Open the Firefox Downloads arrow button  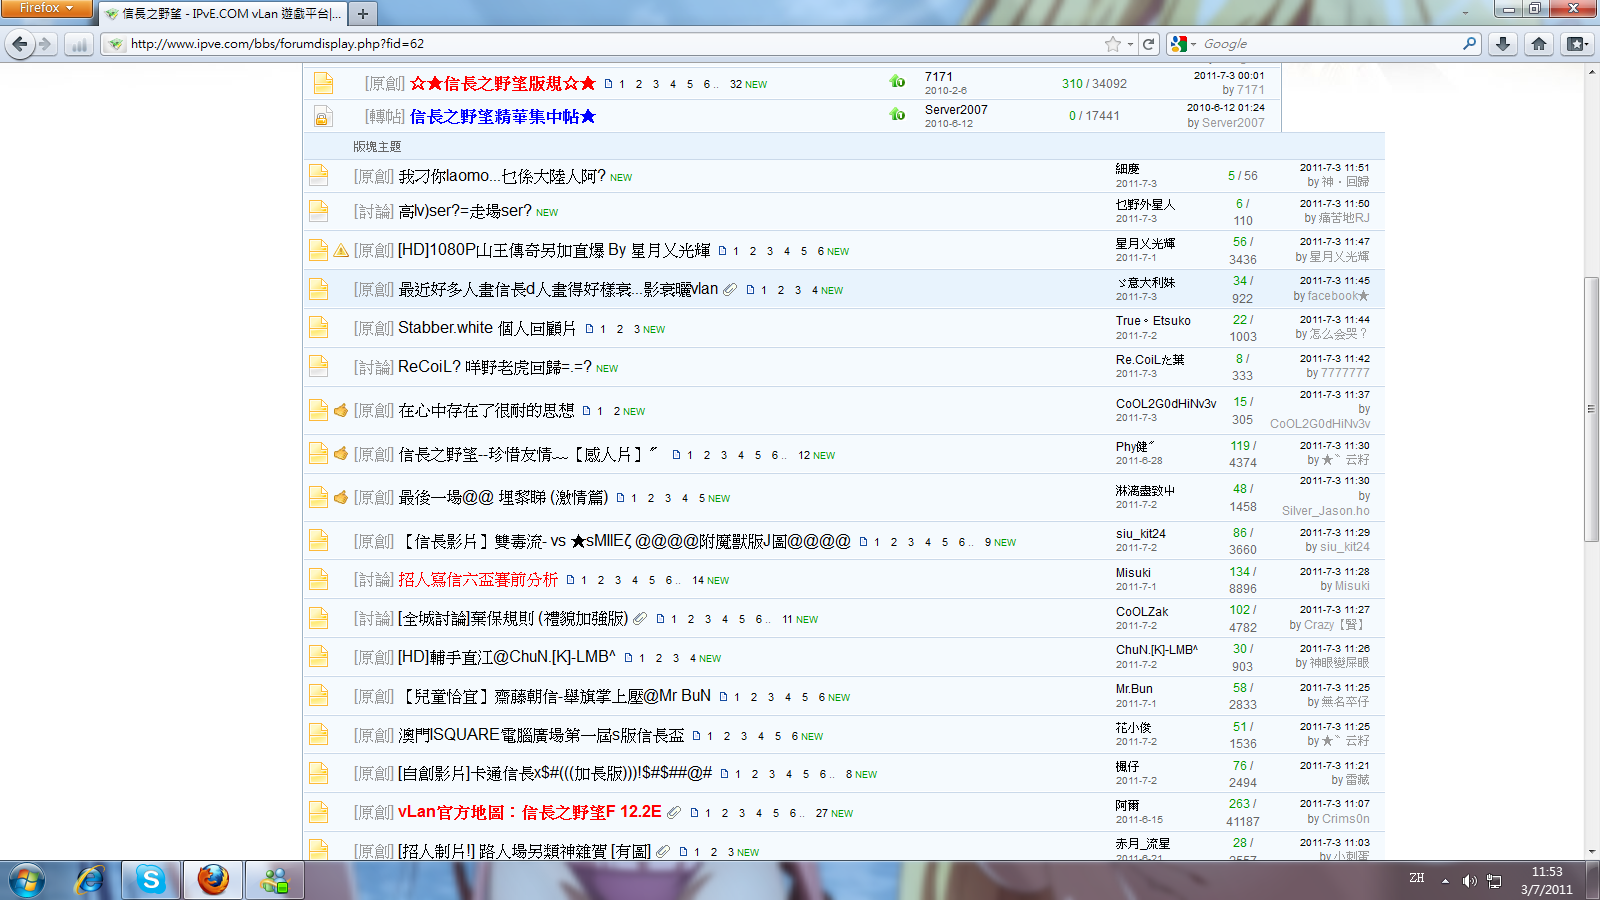coord(1502,44)
